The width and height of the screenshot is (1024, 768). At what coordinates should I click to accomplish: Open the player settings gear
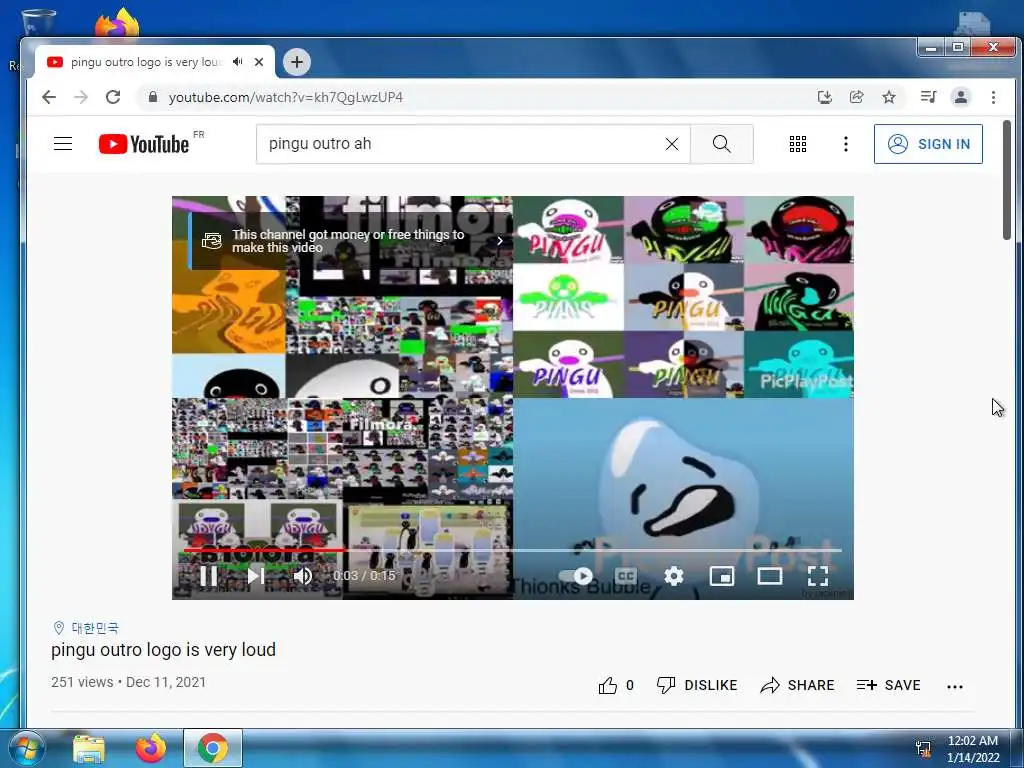674,576
